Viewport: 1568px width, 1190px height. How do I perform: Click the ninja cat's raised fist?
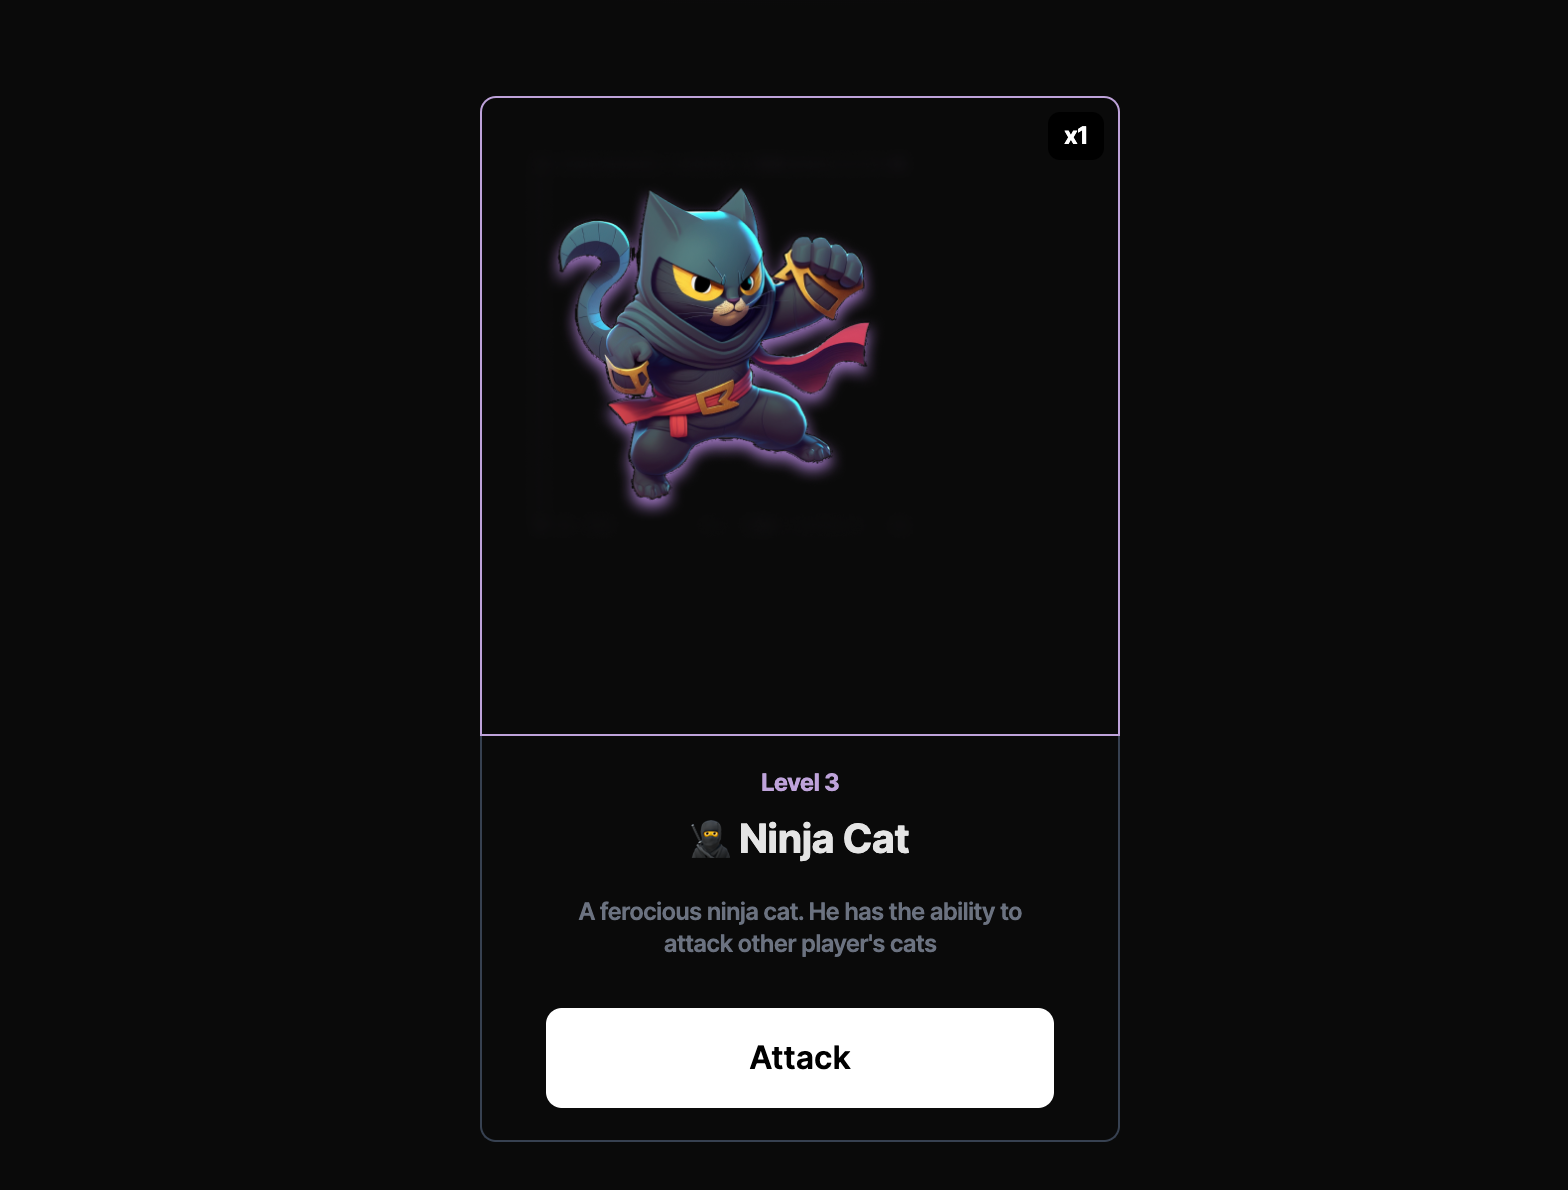(x=826, y=261)
